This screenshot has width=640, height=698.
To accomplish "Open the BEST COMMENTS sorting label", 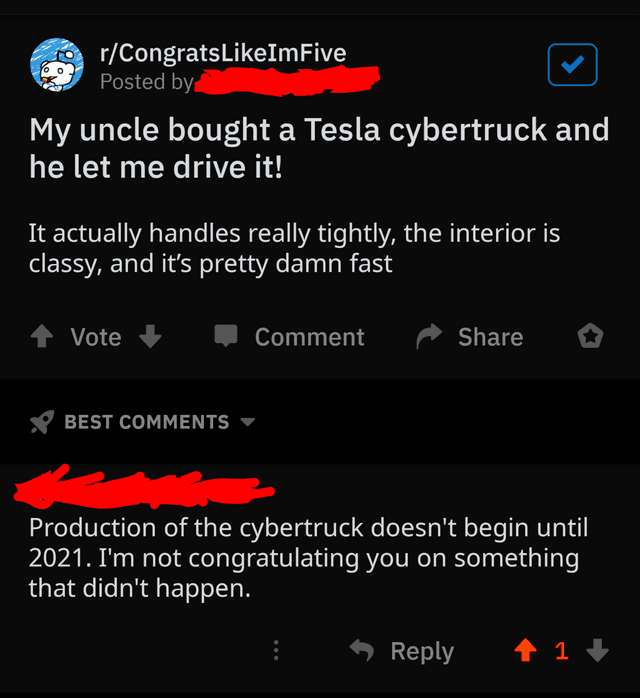I will tap(147, 422).
